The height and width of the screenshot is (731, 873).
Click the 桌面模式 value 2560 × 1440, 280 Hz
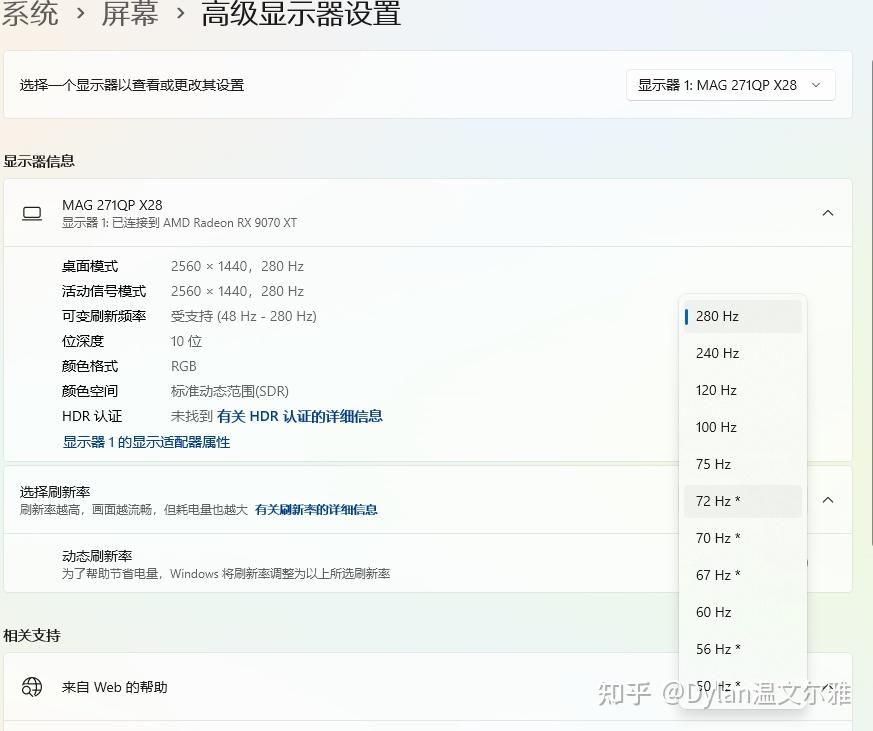click(237, 267)
